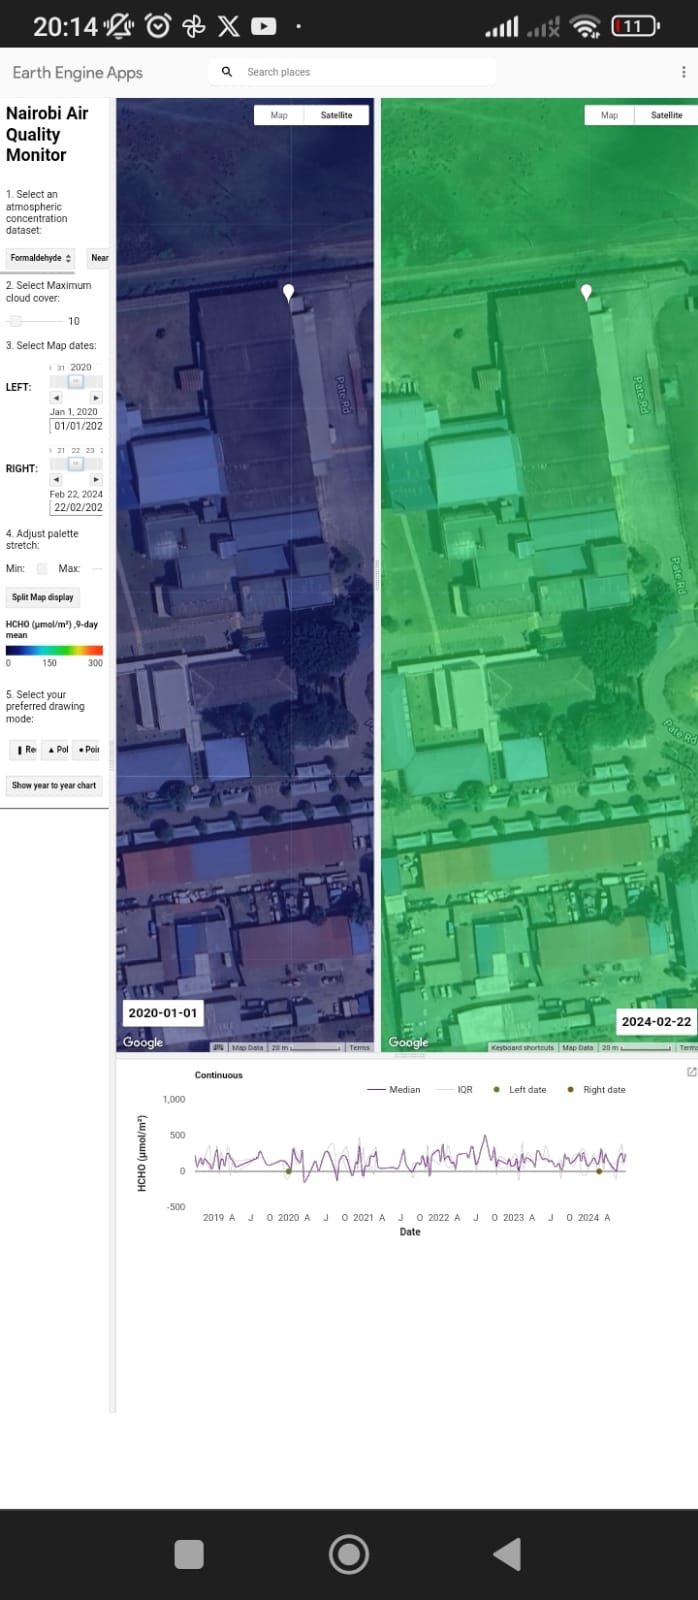Open Keyboard shortcuts on right map

tap(522, 1048)
